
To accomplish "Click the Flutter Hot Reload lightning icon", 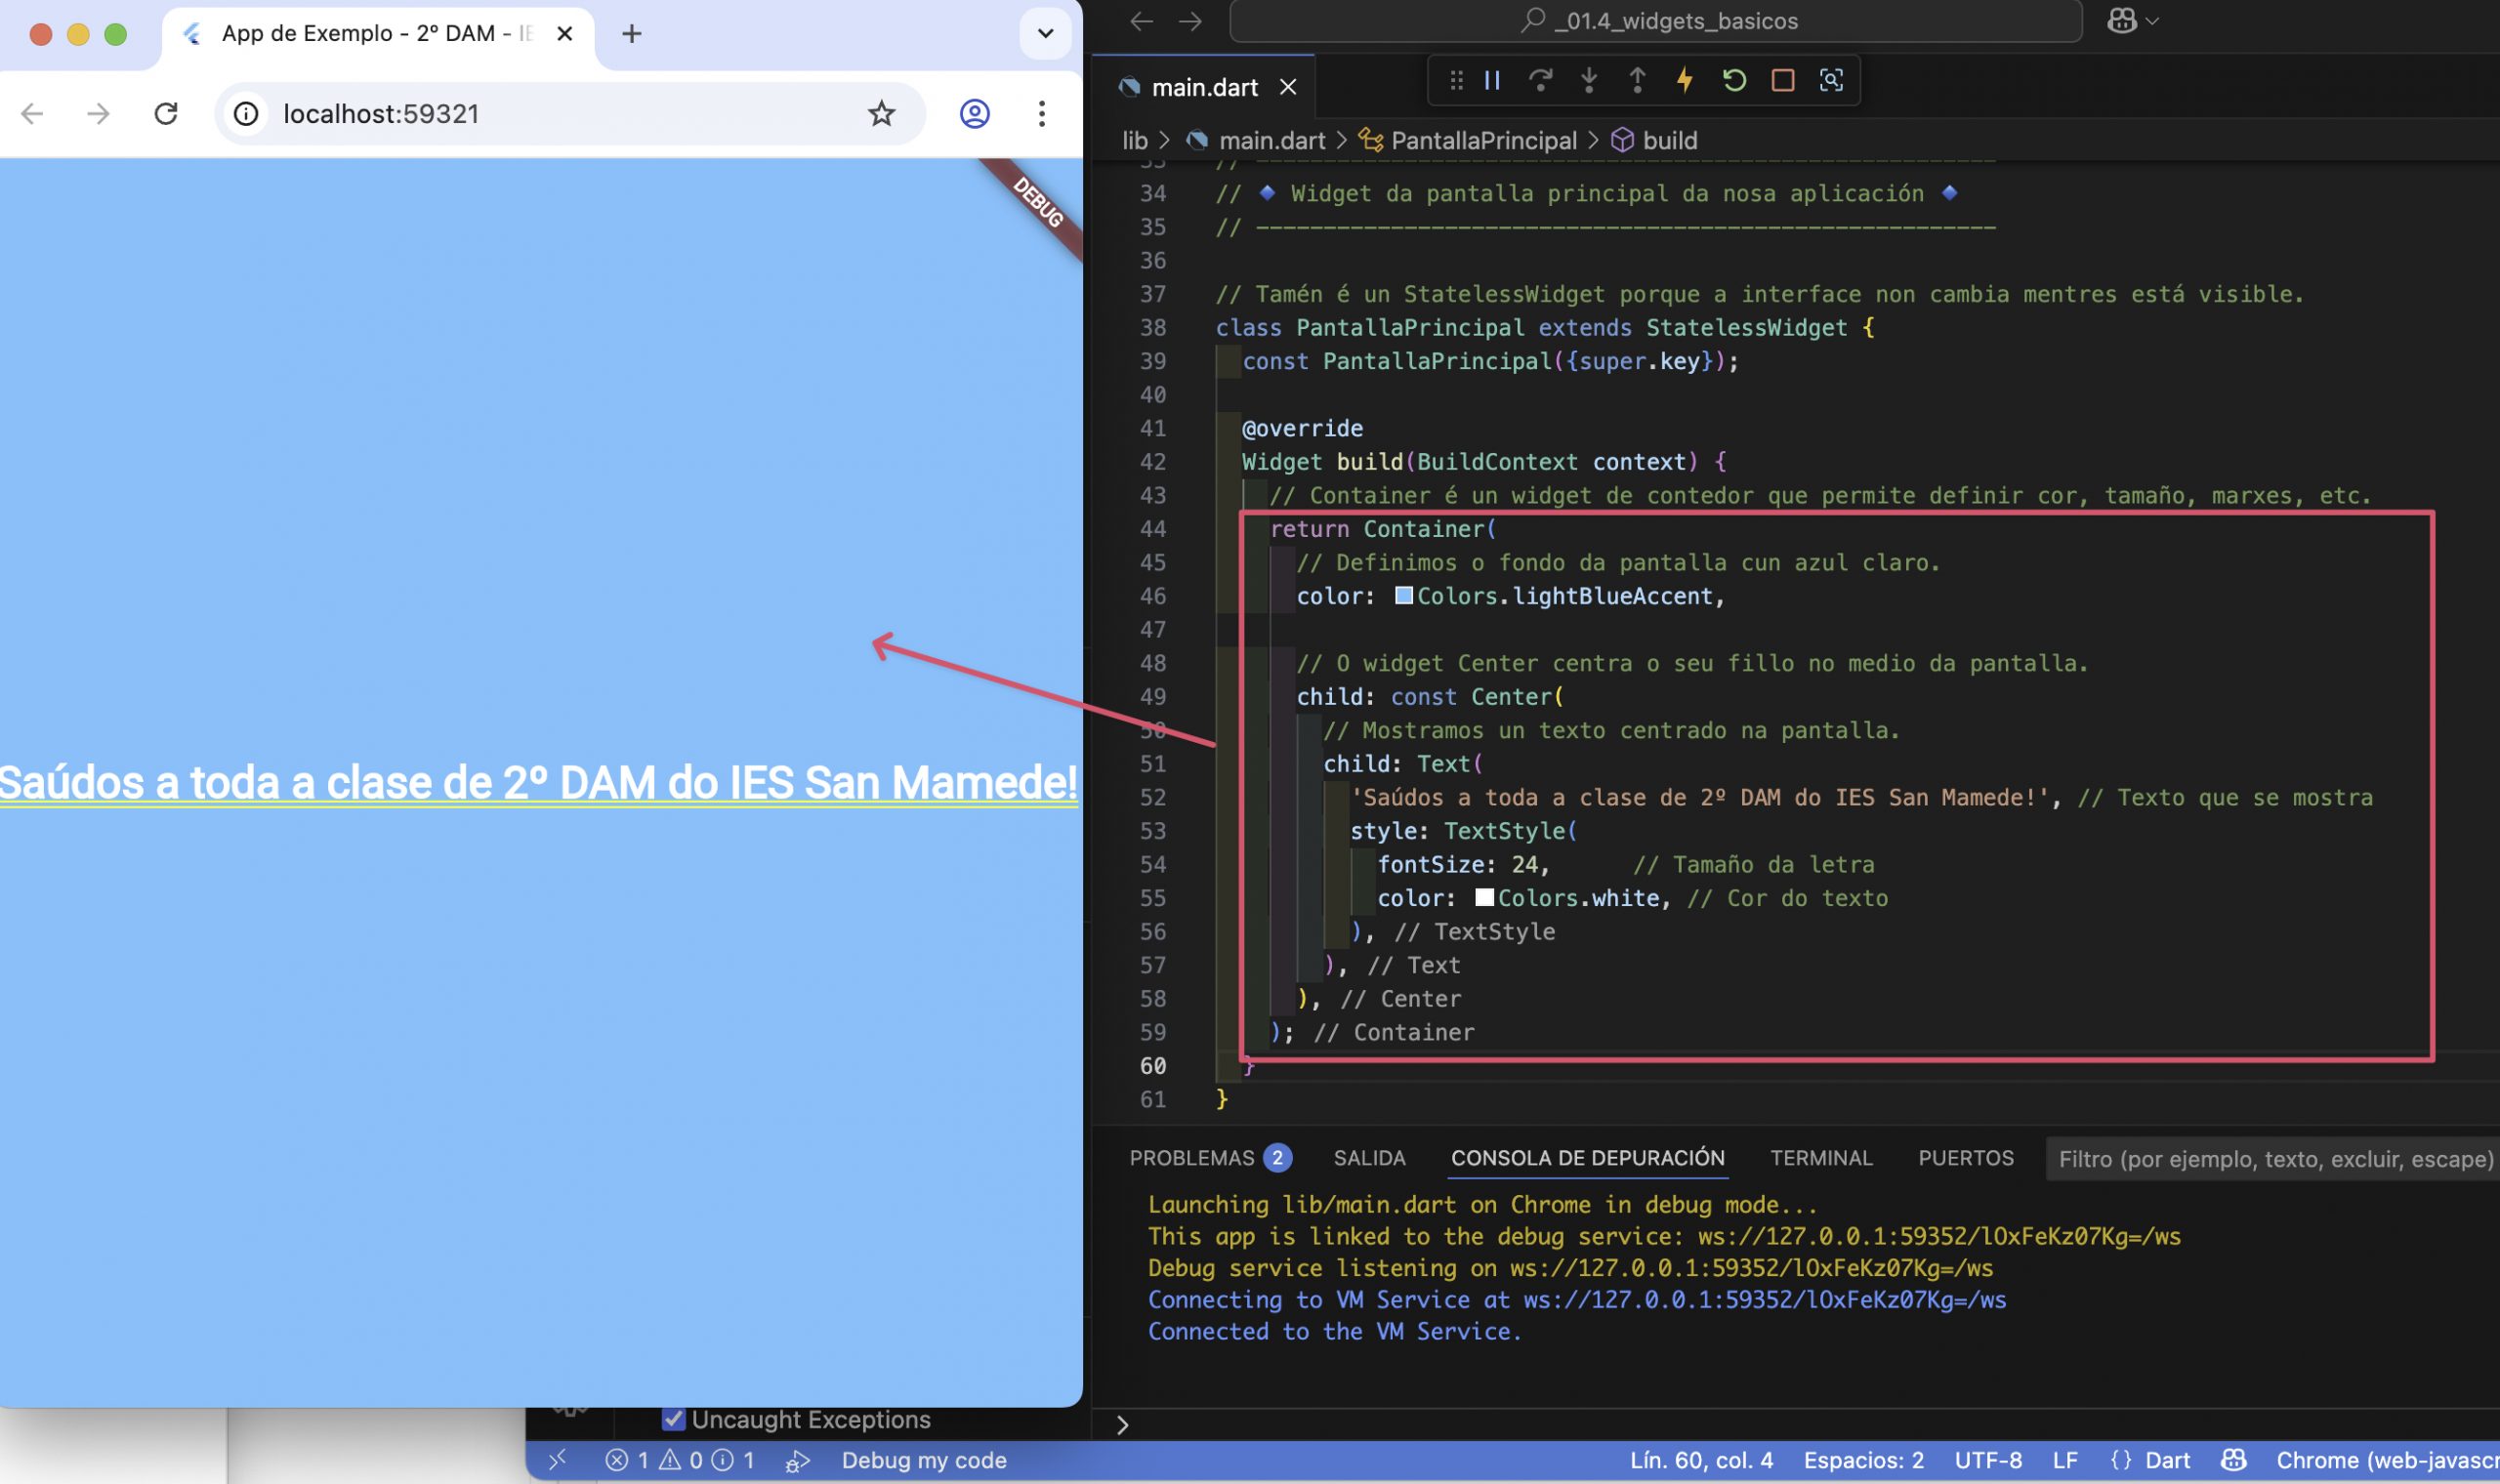I will tap(1685, 80).
